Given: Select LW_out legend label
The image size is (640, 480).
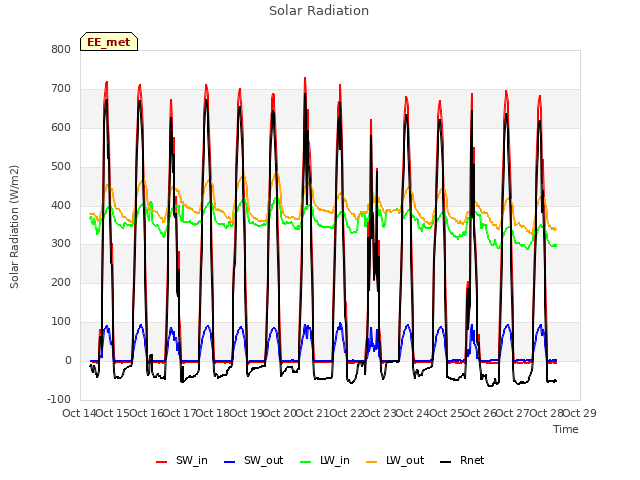Looking at the screenshot, I should pos(405,460).
